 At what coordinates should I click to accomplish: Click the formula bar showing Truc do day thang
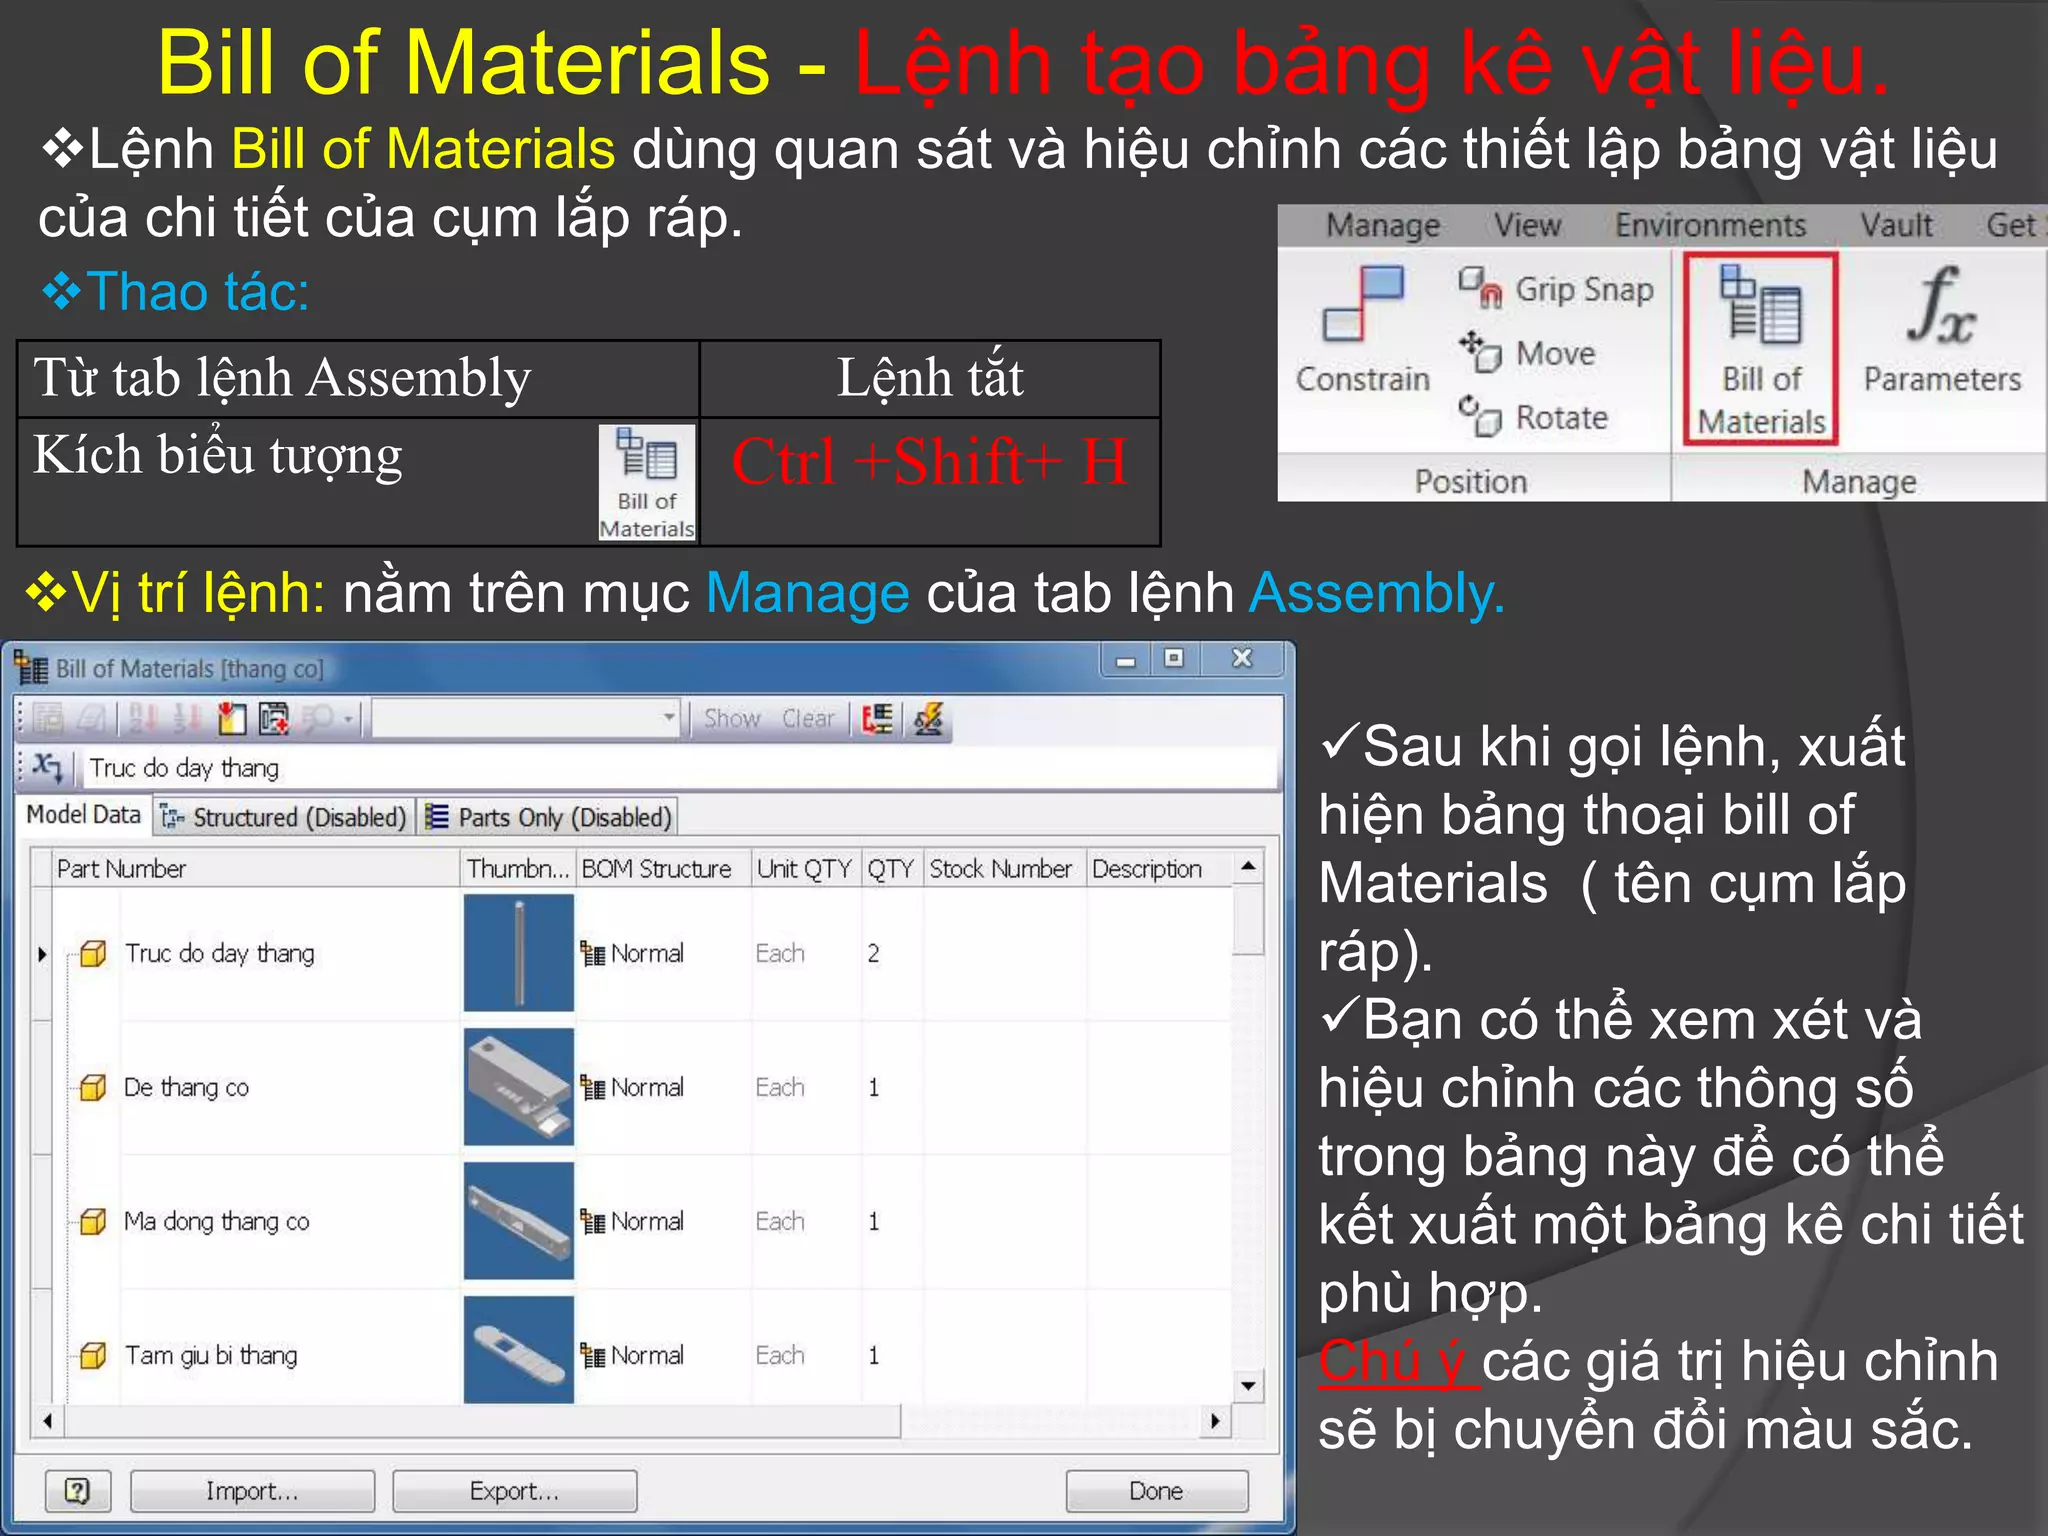pos(678,768)
